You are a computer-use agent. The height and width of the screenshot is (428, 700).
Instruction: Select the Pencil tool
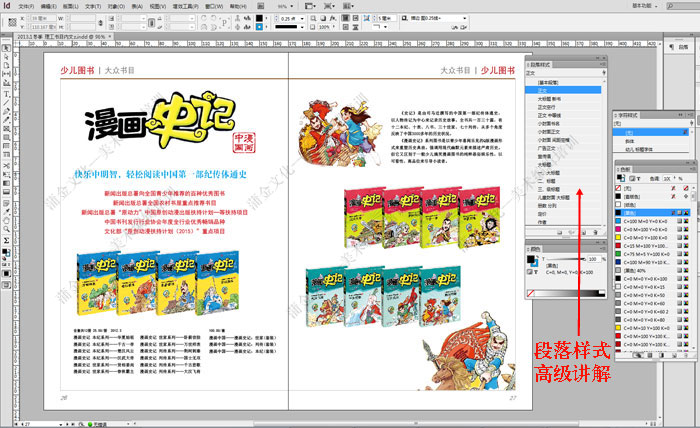(x=6, y=120)
